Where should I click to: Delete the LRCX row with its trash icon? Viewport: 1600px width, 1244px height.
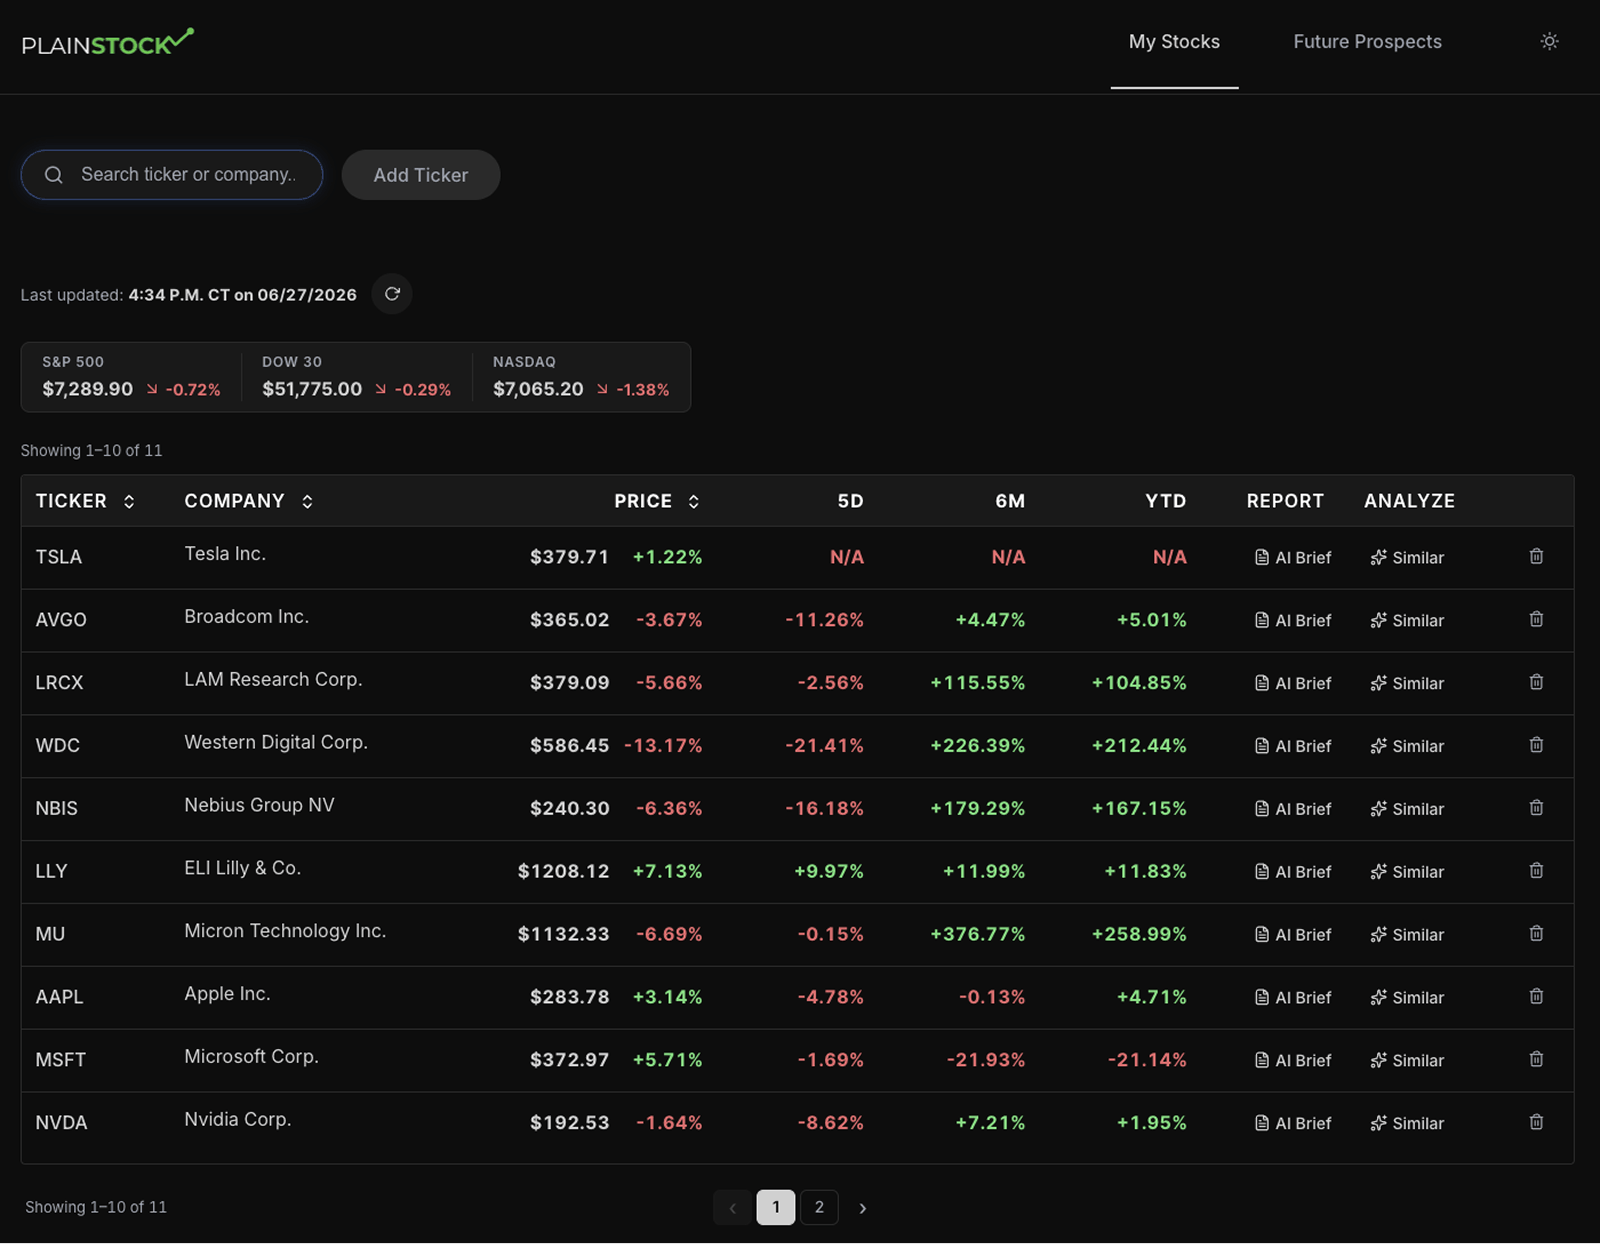point(1536,682)
